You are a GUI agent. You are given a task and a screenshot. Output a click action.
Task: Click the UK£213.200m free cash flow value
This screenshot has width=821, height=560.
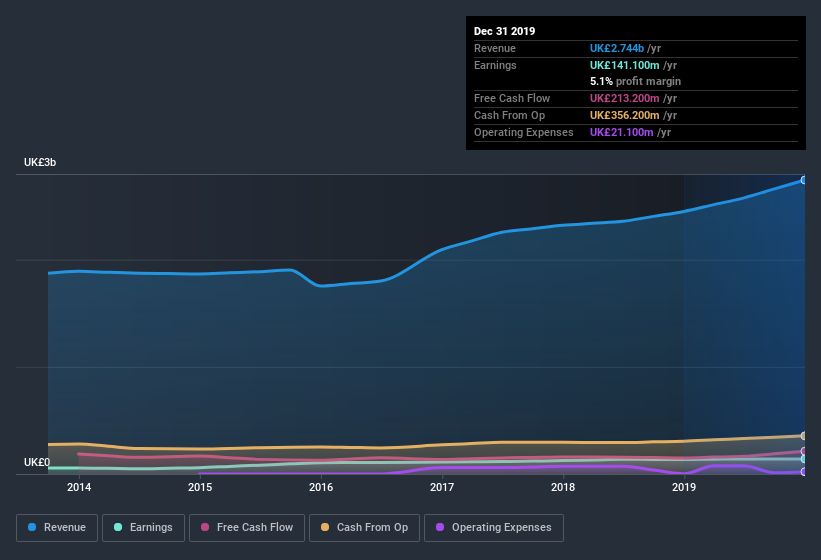point(625,98)
